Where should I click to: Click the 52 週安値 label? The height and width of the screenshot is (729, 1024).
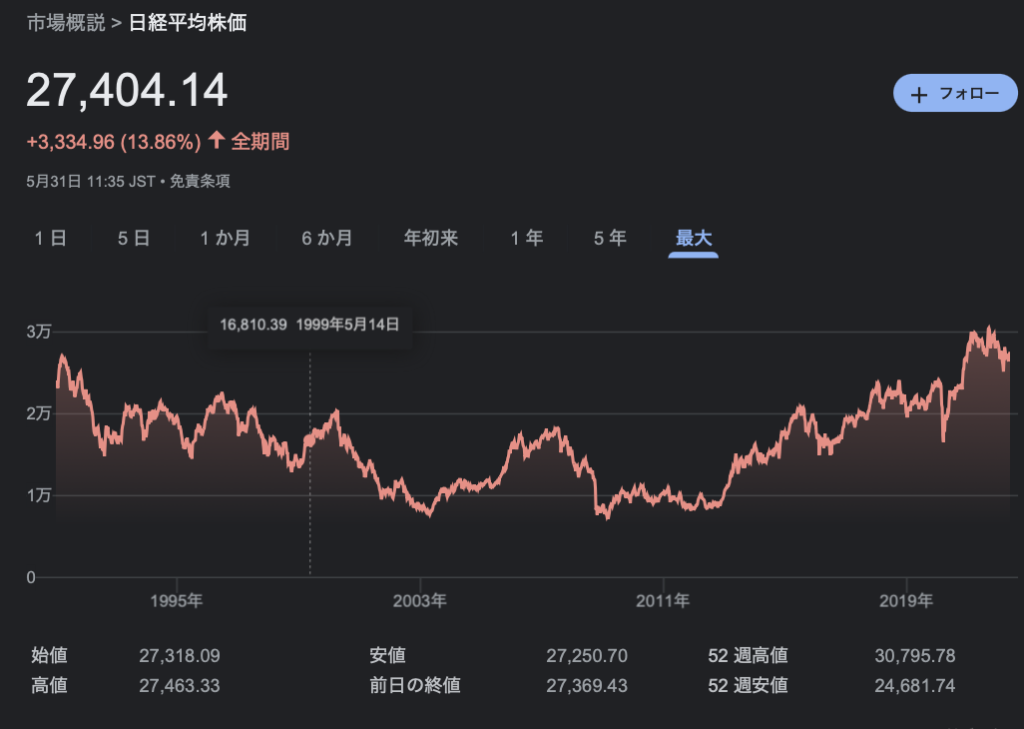tap(748, 685)
